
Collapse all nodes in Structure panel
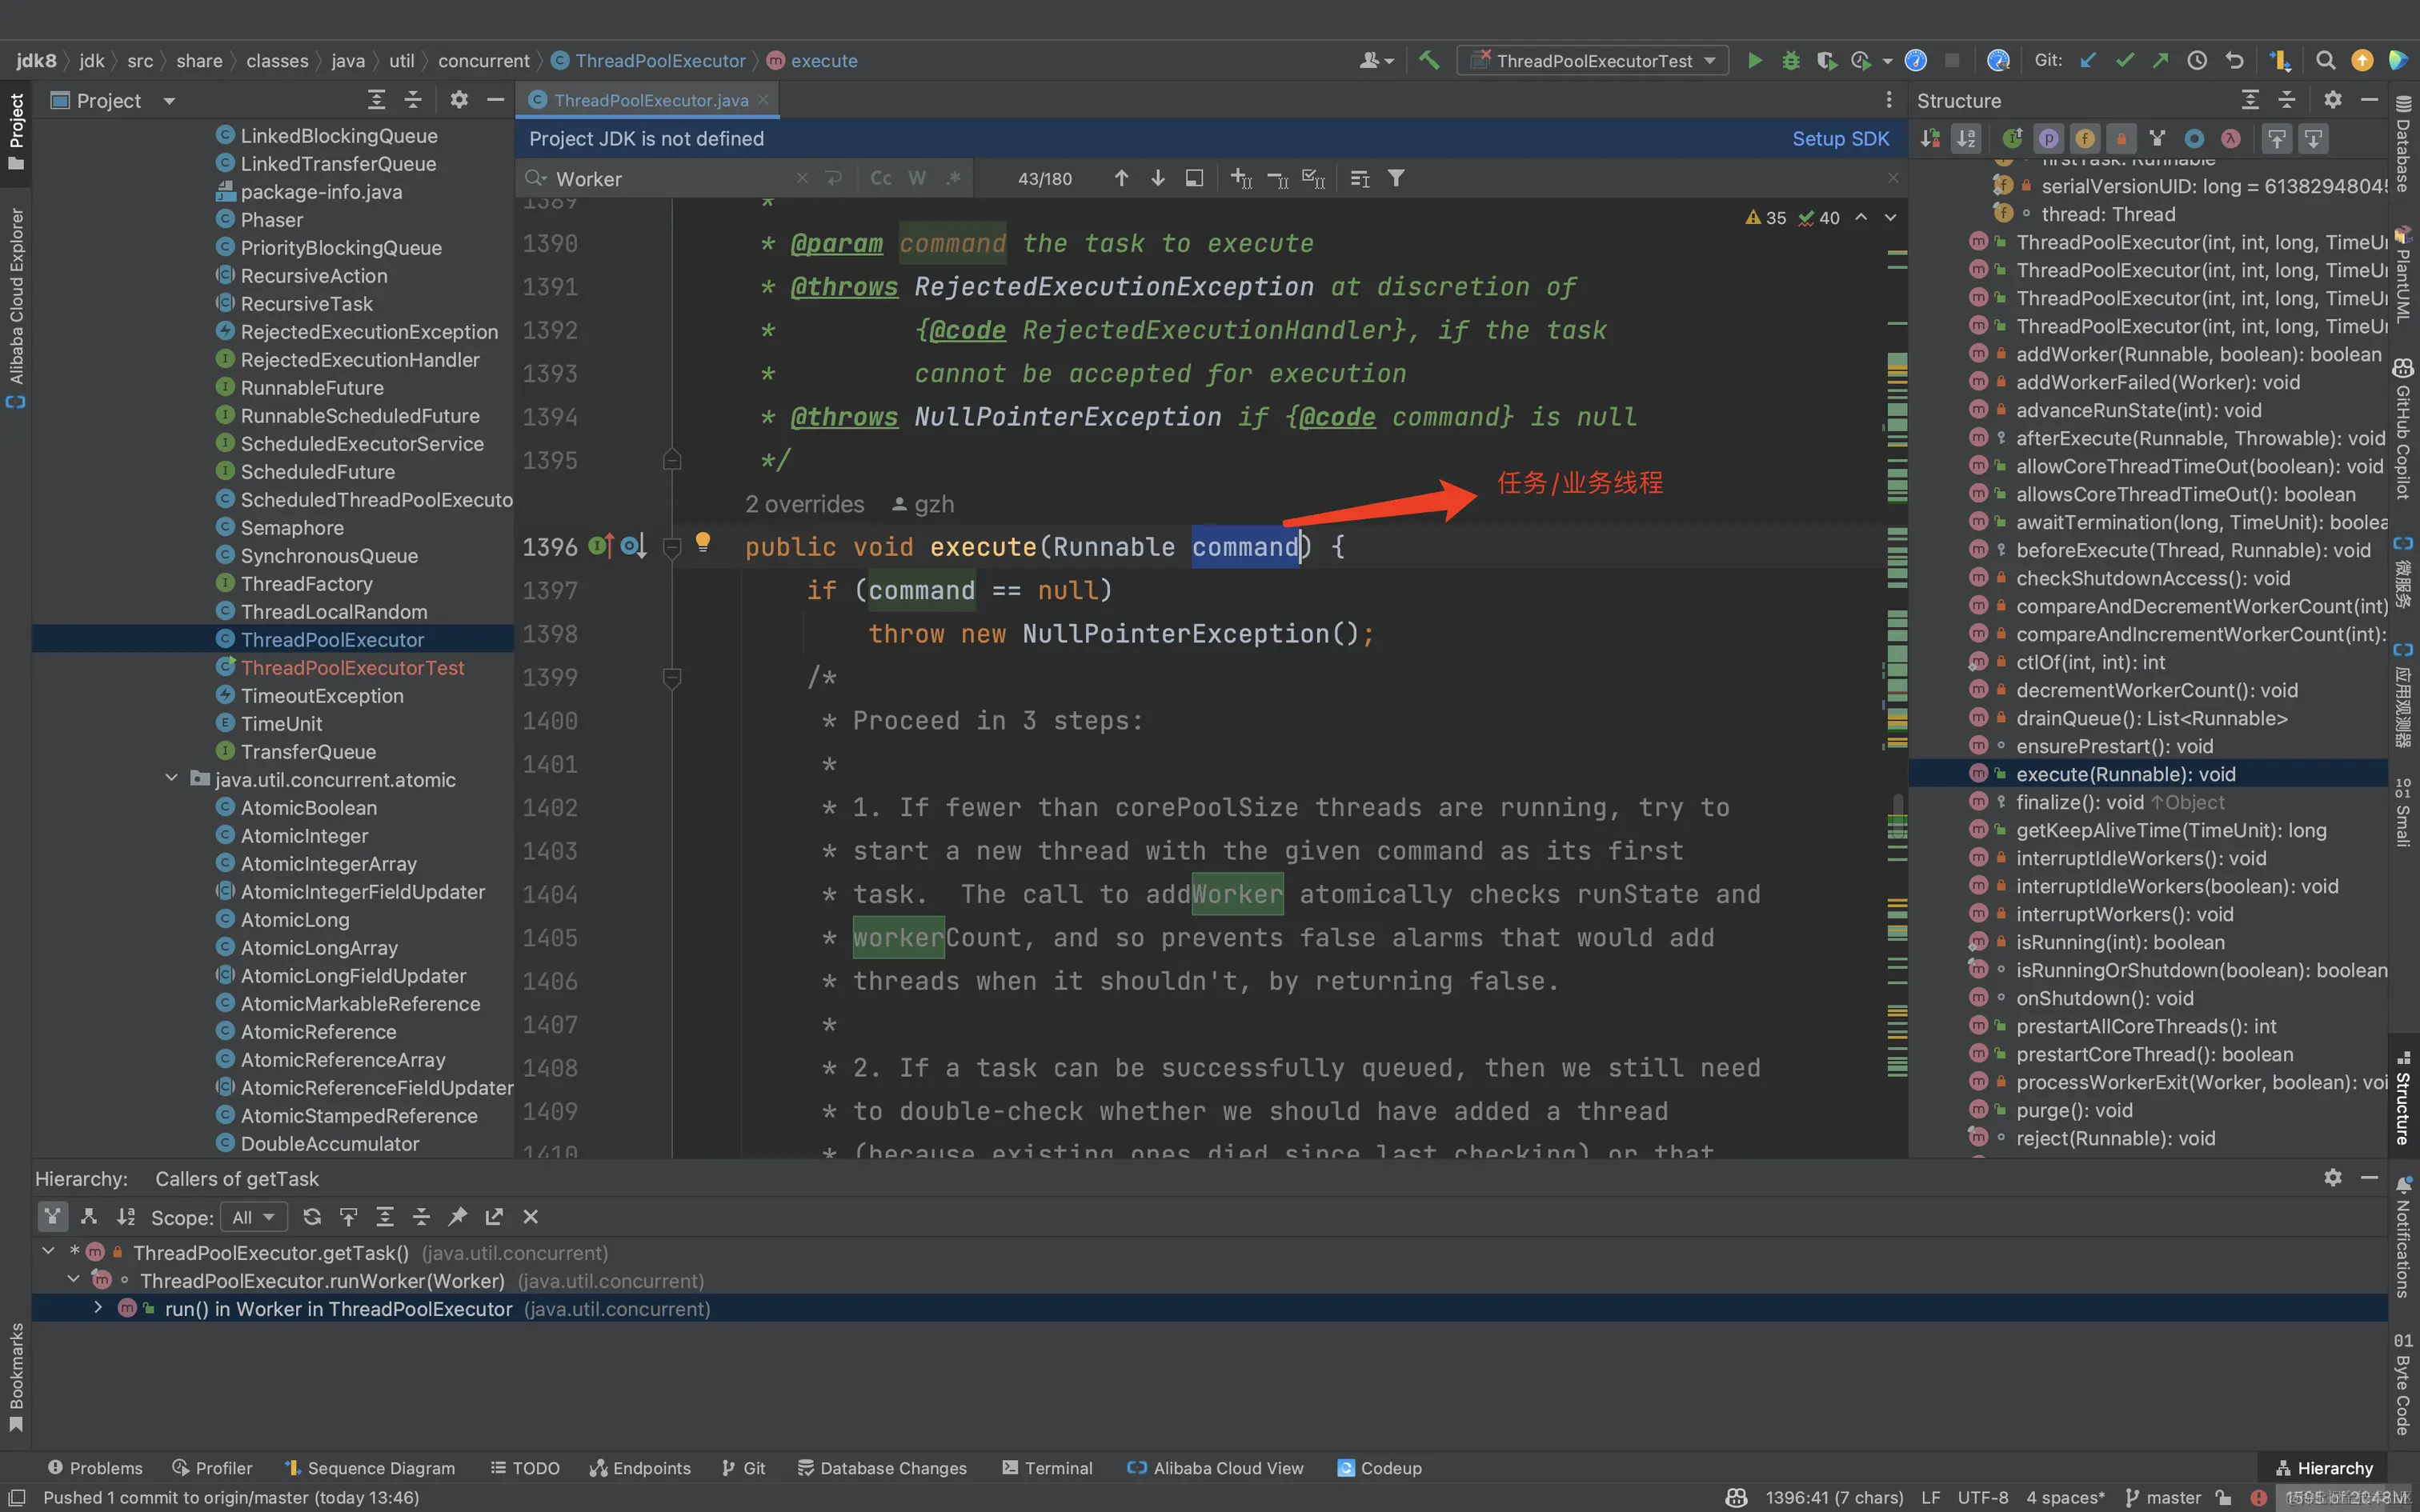point(2287,100)
